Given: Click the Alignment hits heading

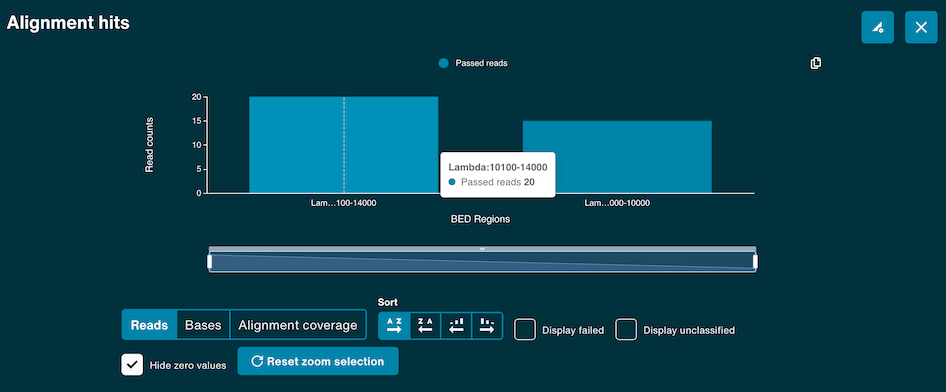Looking at the screenshot, I should (x=68, y=24).
